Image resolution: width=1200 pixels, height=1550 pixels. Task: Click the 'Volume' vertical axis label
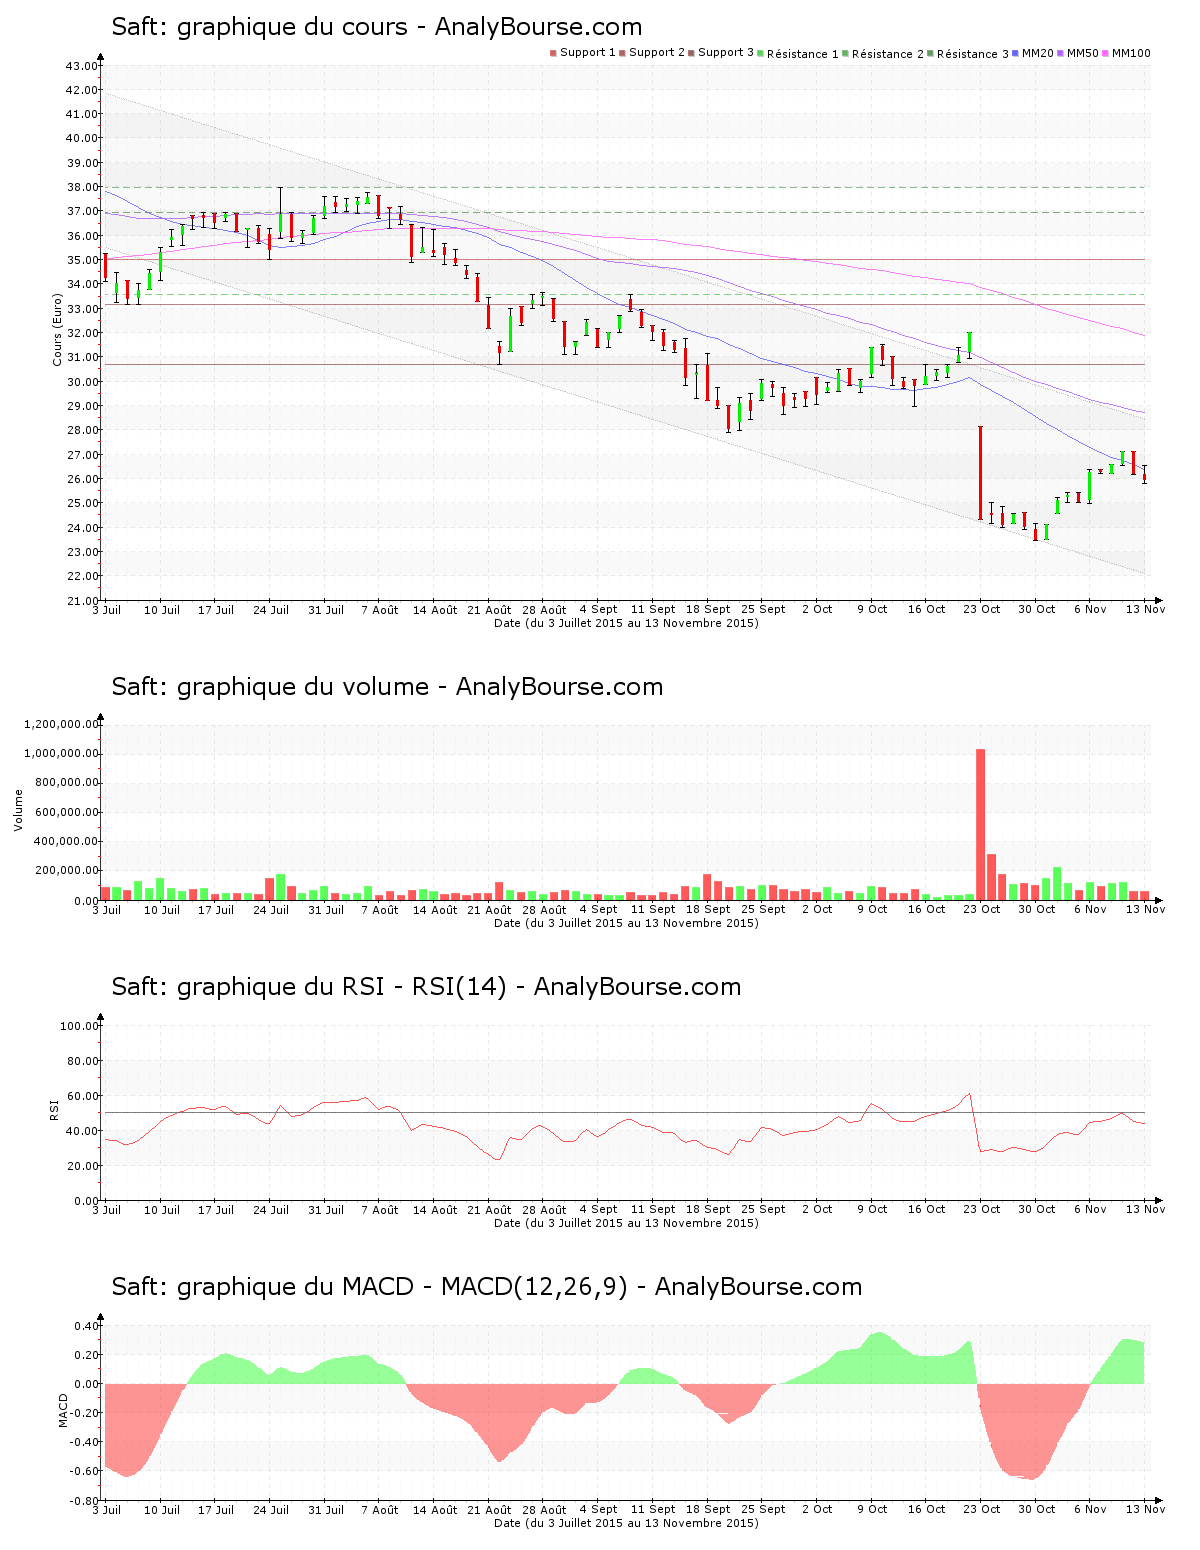18,810
